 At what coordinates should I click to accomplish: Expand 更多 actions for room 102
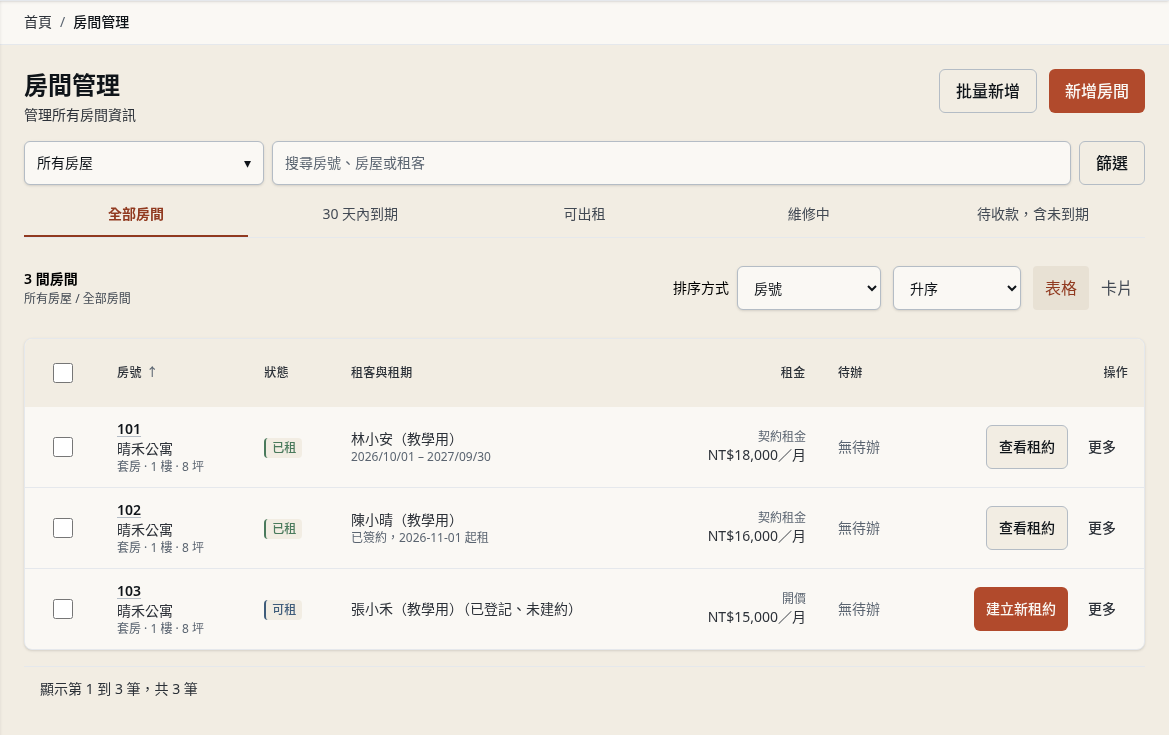[x=1102, y=529]
